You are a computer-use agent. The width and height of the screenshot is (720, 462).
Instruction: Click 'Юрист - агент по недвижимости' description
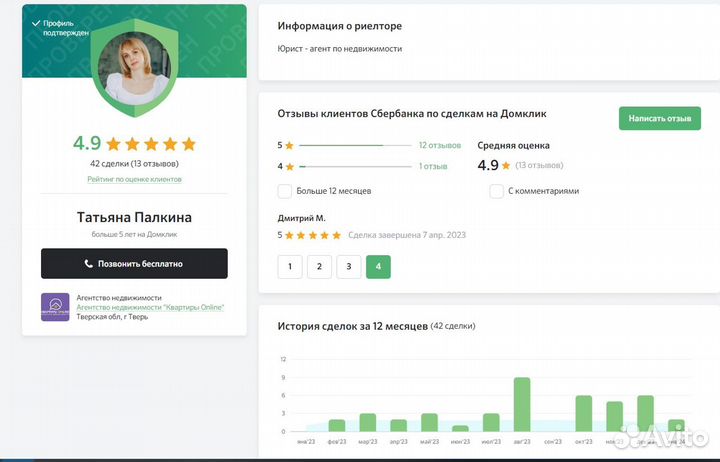point(340,49)
